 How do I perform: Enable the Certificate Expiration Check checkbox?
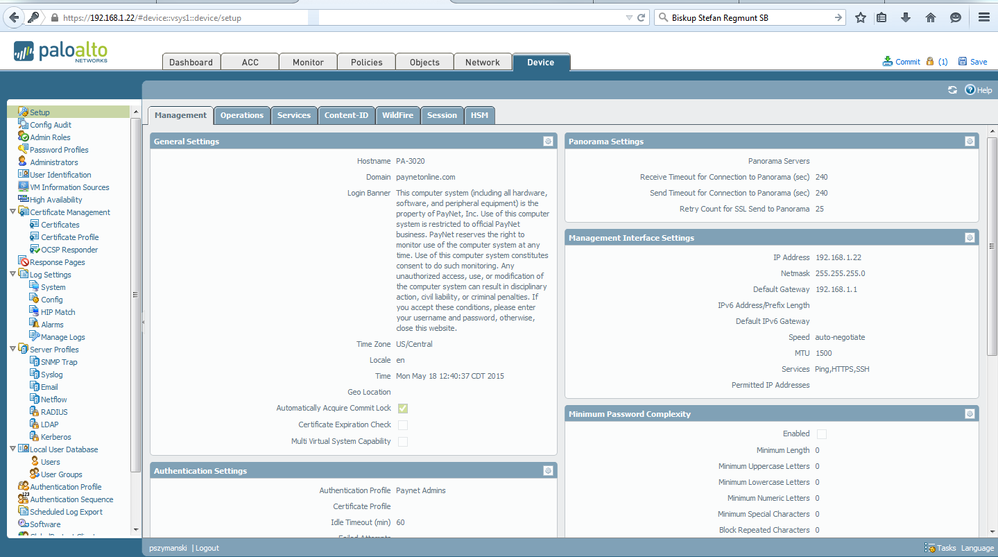[403, 425]
